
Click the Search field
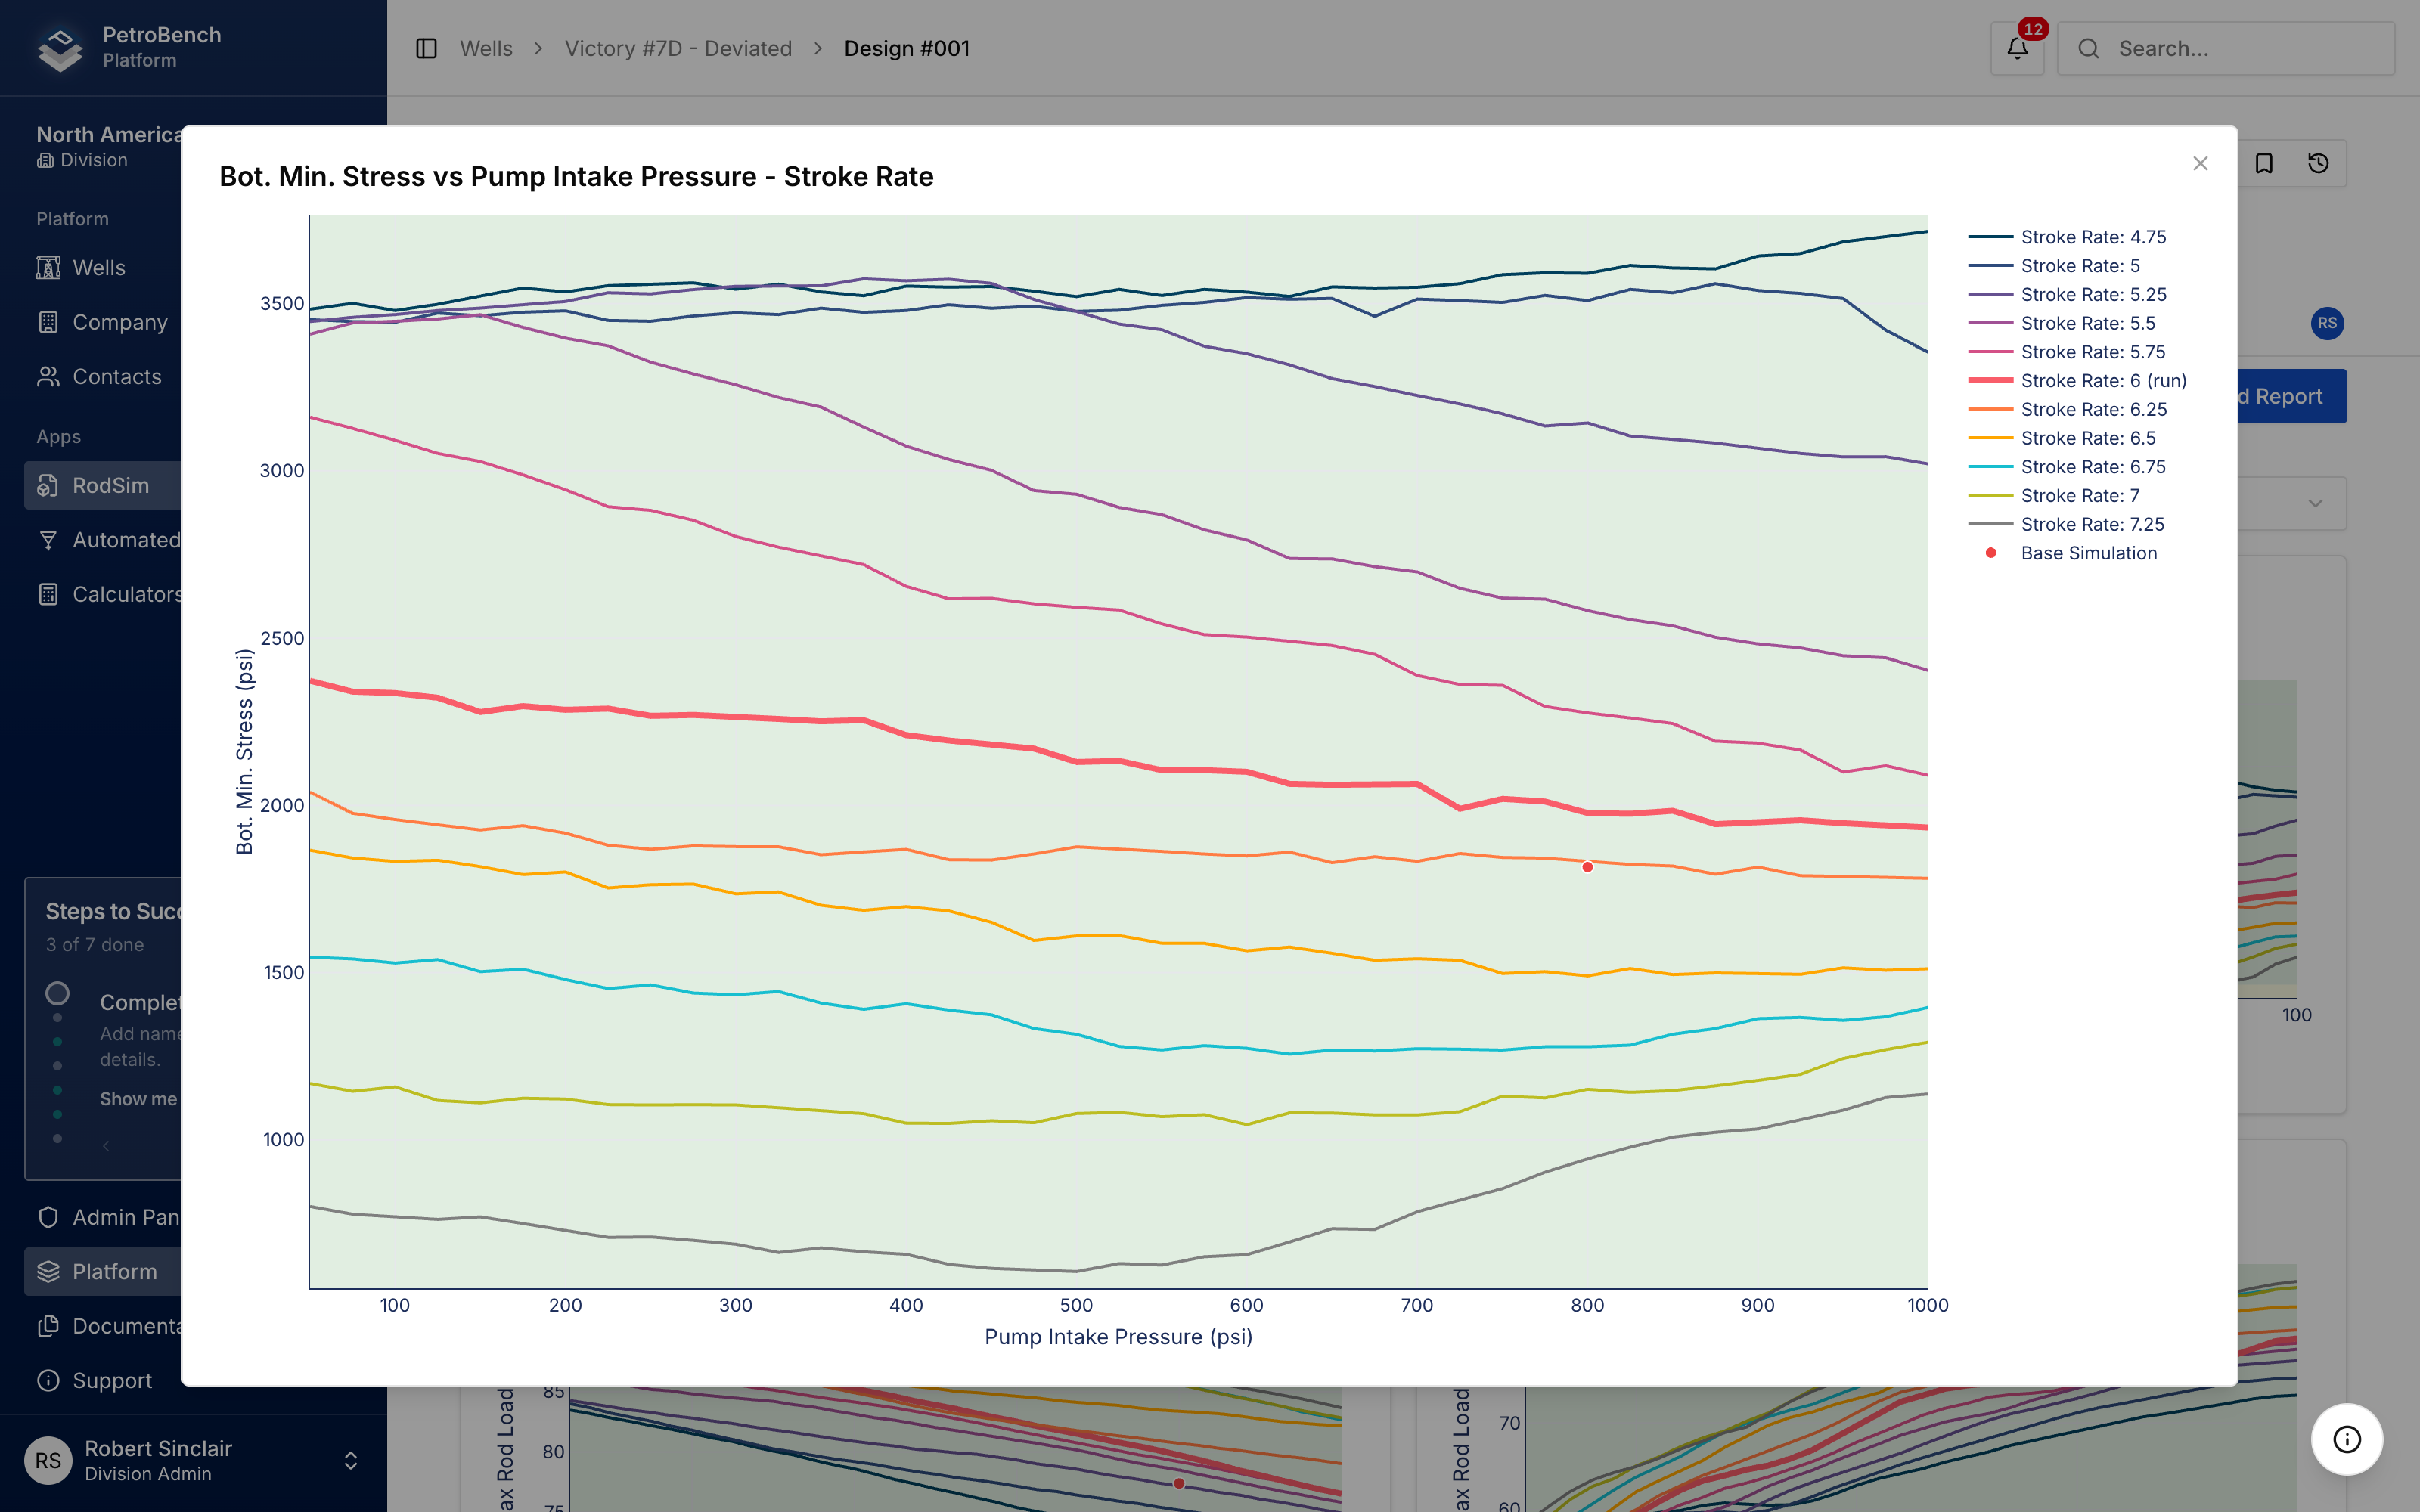tap(2226, 48)
